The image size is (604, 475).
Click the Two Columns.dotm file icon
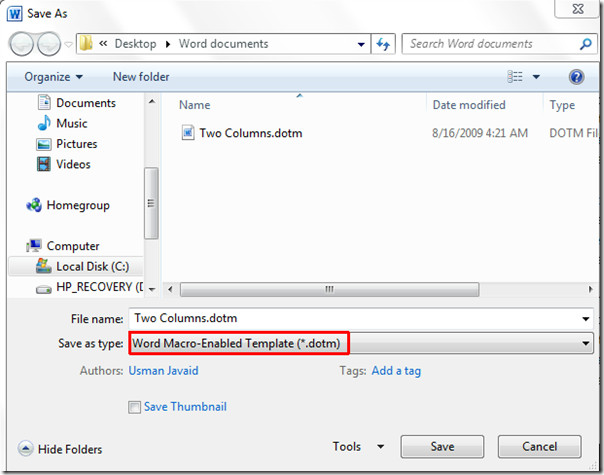coord(188,133)
